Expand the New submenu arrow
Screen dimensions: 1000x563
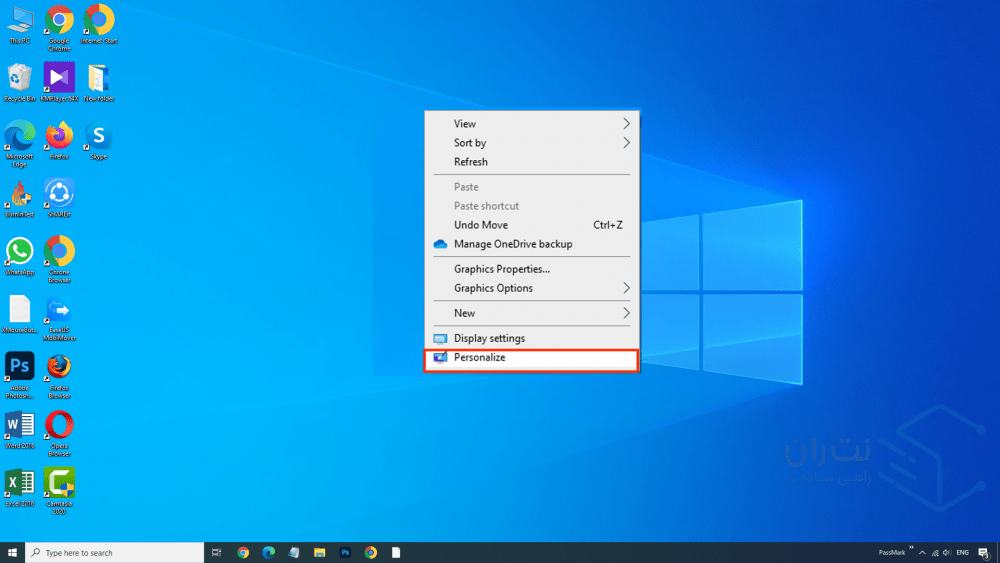click(626, 313)
